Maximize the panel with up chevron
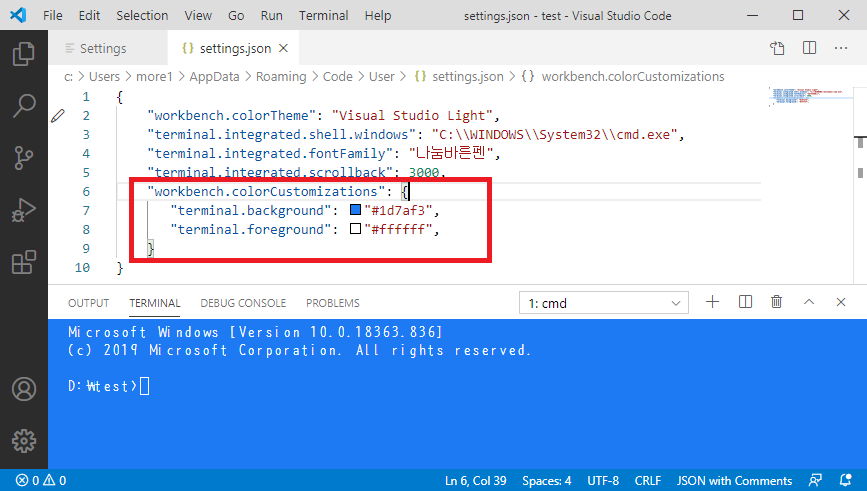Viewport: 867px width, 491px height. click(x=809, y=302)
